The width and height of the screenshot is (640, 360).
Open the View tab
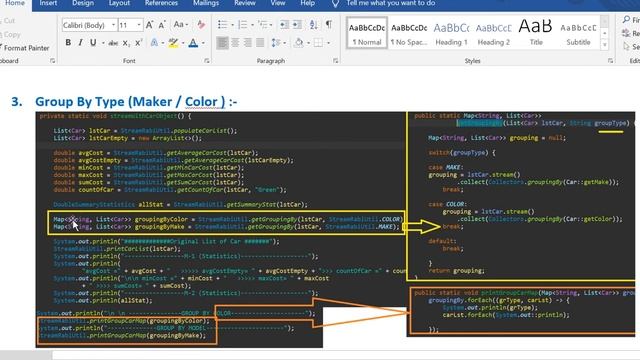[278, 3]
